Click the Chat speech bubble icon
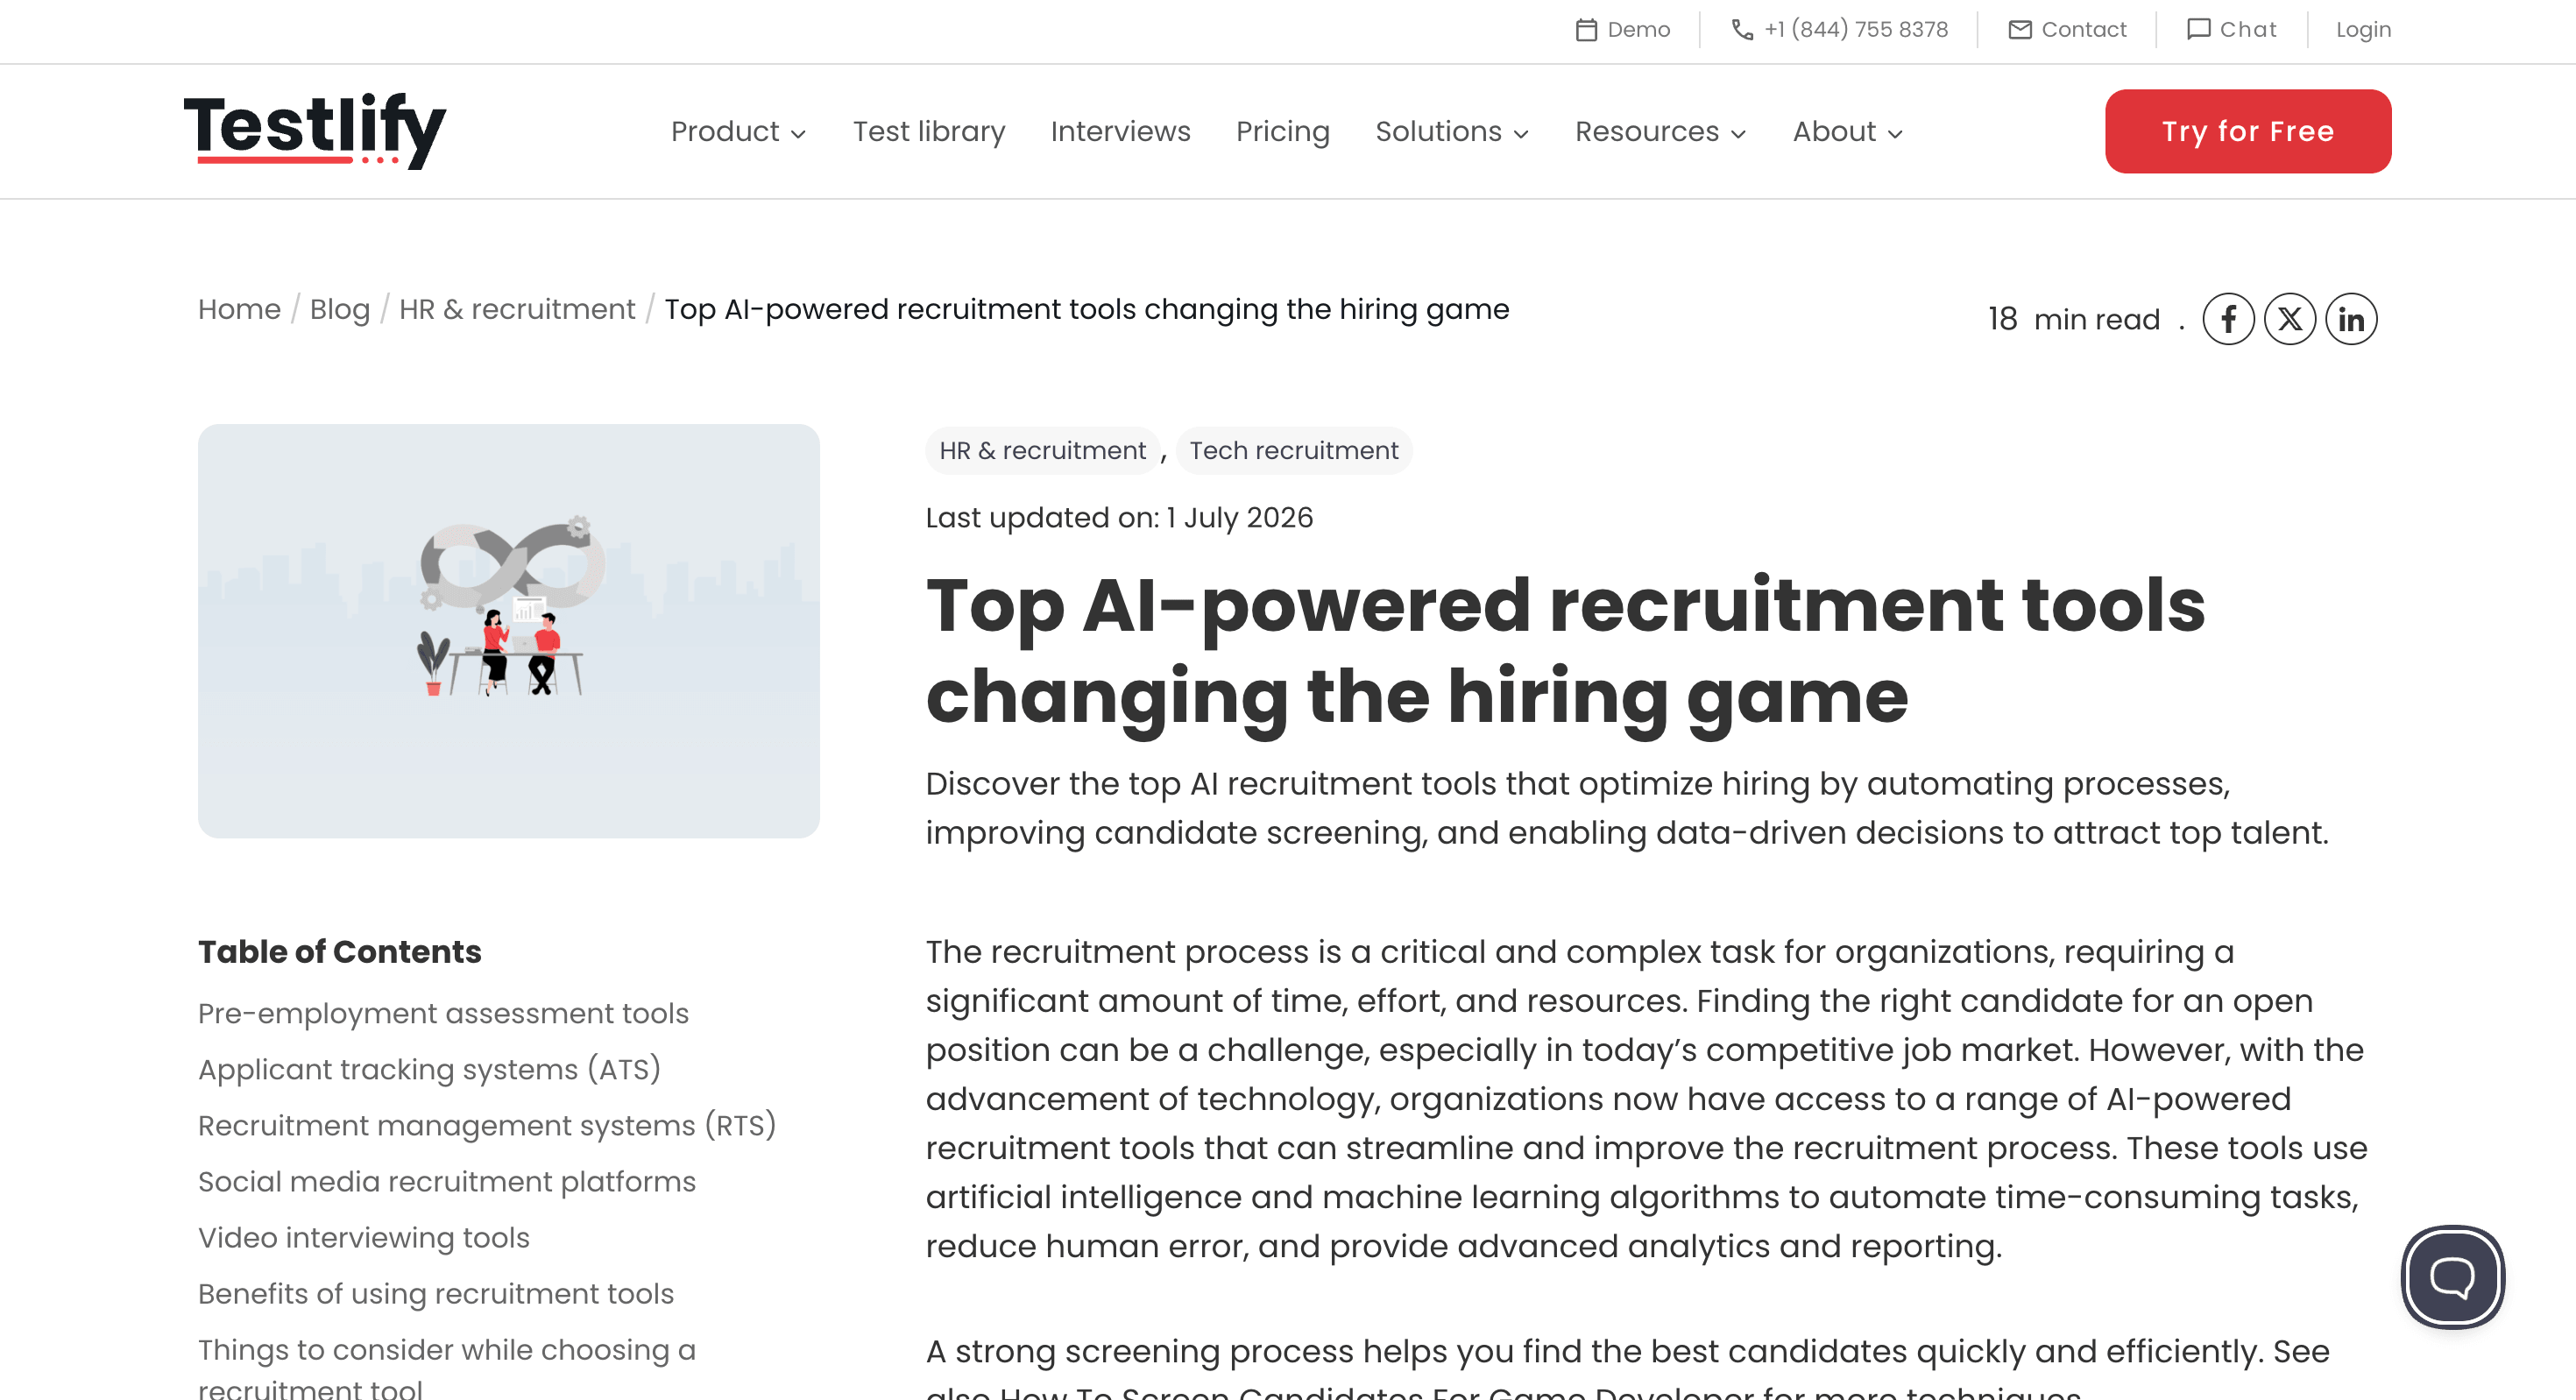 click(x=2198, y=30)
